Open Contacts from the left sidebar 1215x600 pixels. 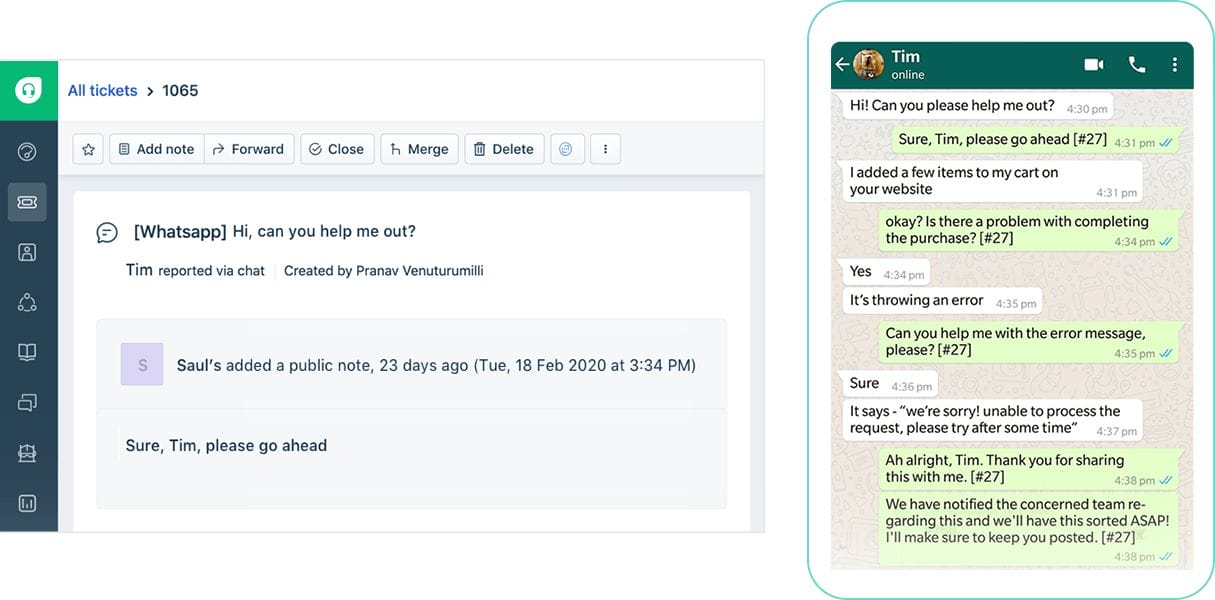[x=28, y=251]
